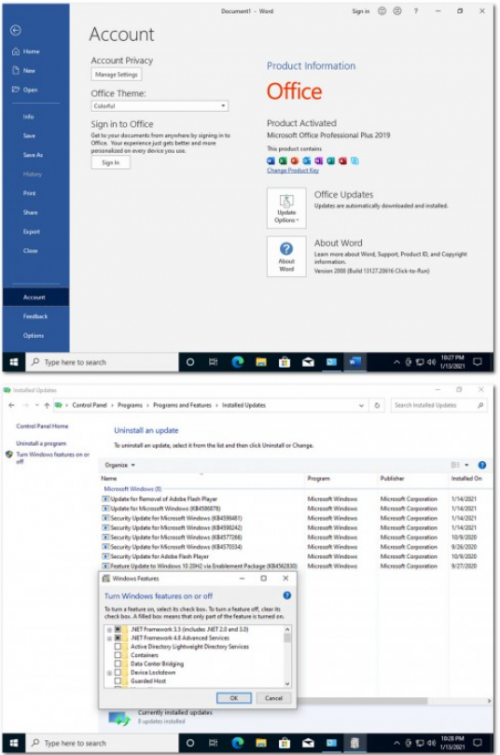Open Feedback in Word backstage menu
The width and height of the screenshot is (500, 755).
click(x=35, y=316)
